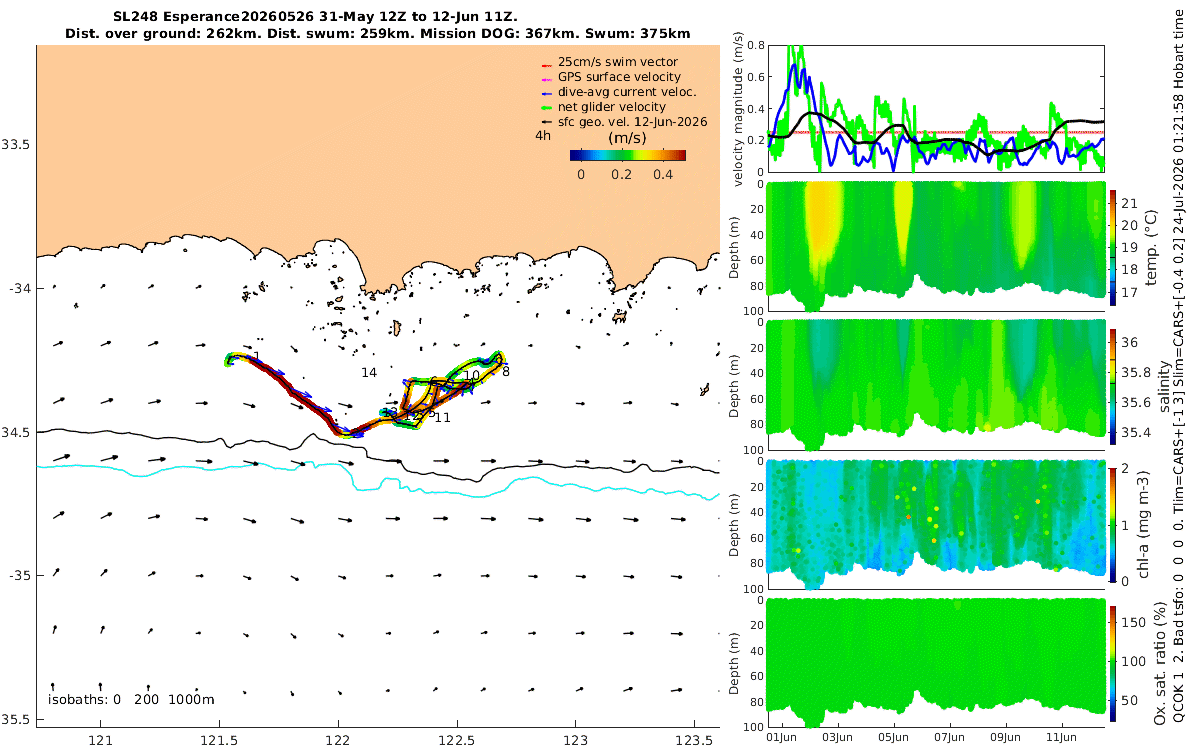Click the '03Jun' date tick label
This screenshot has height=750, width=1200.
click(x=837, y=738)
